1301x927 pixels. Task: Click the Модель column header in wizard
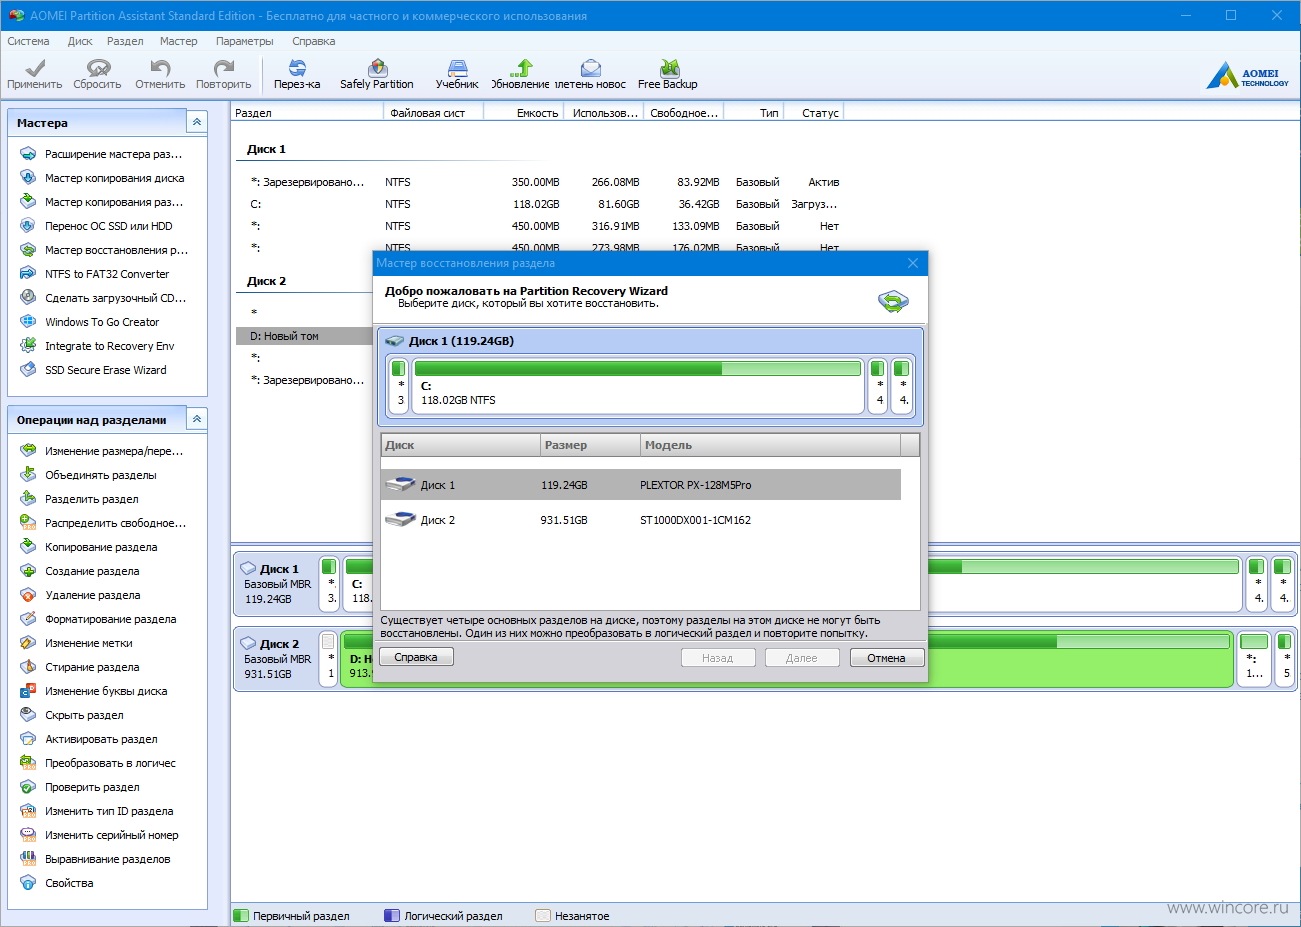(770, 445)
